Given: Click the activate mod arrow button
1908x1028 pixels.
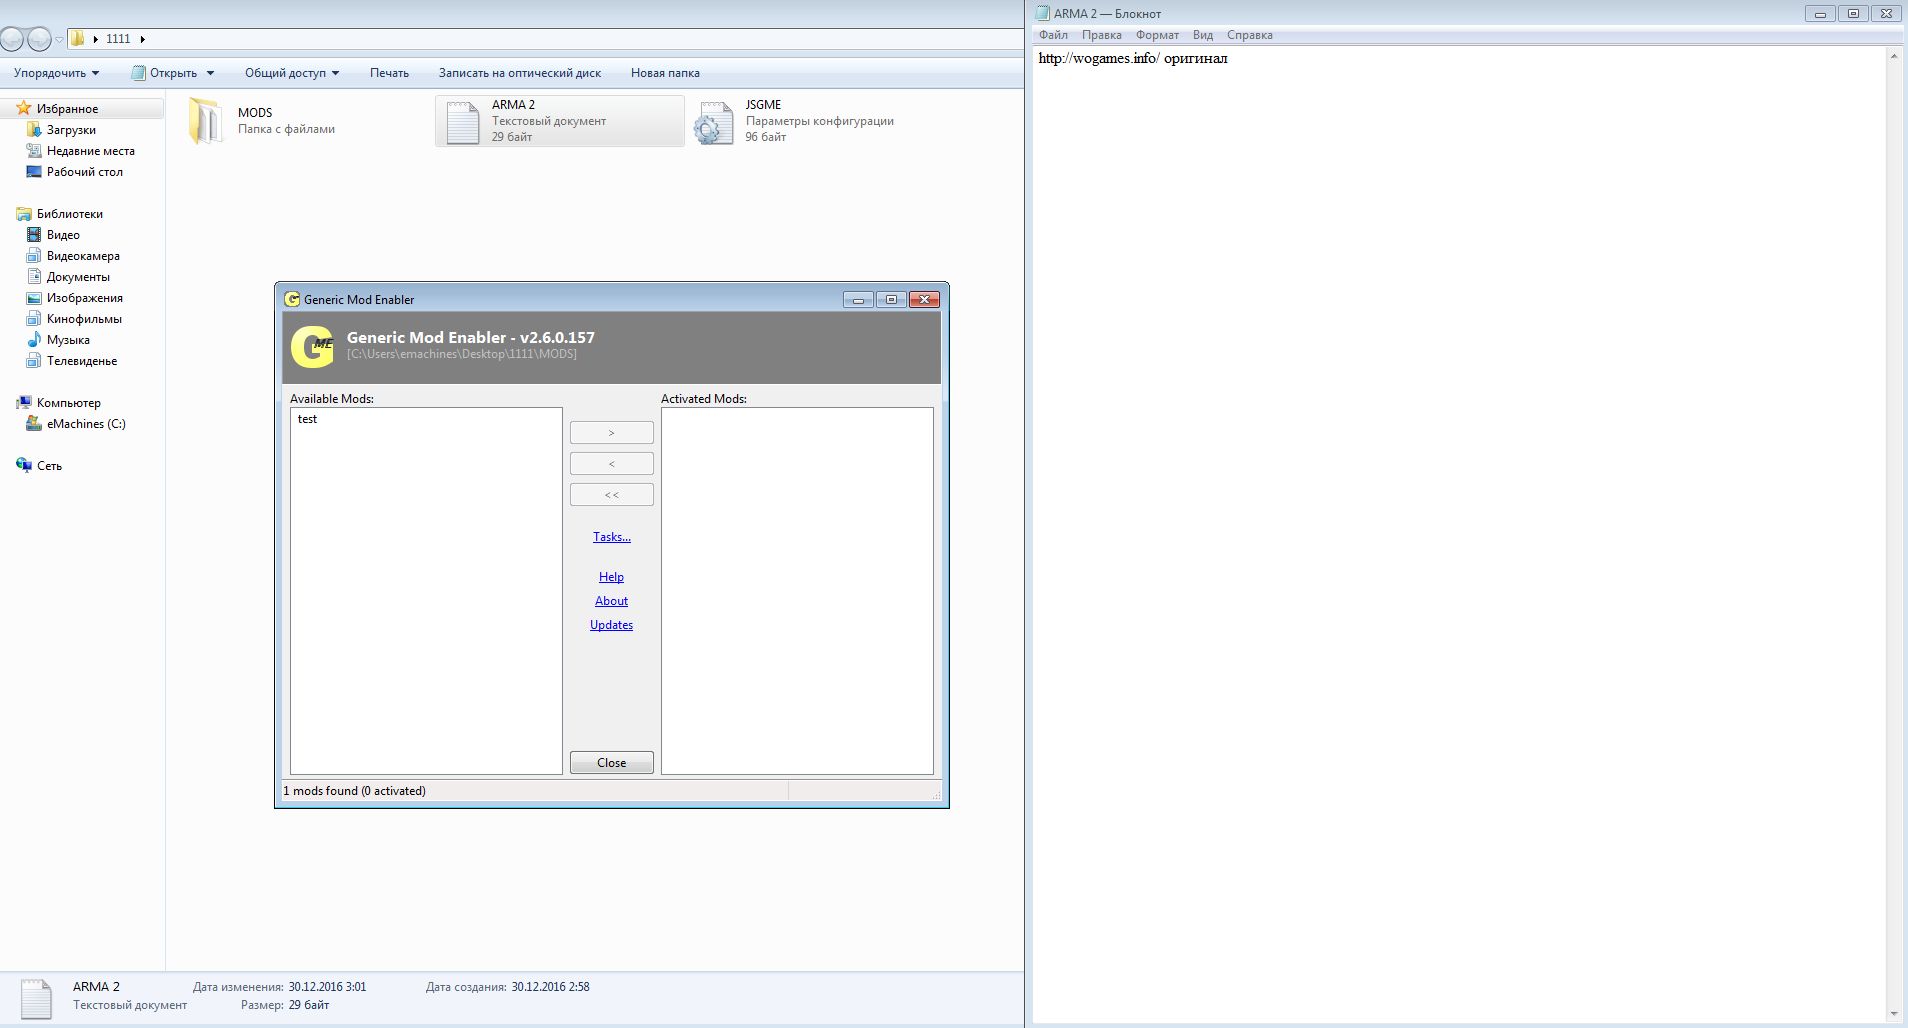Looking at the screenshot, I should [x=612, y=433].
